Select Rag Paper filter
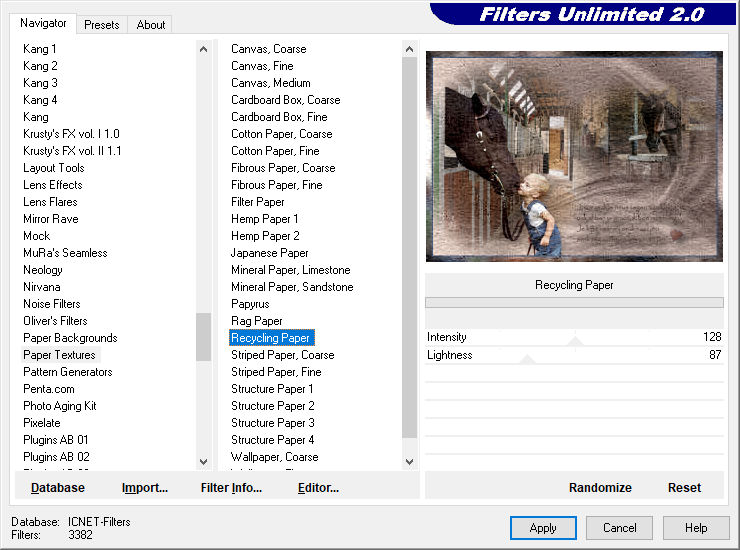This screenshot has width=740, height=550. [257, 321]
